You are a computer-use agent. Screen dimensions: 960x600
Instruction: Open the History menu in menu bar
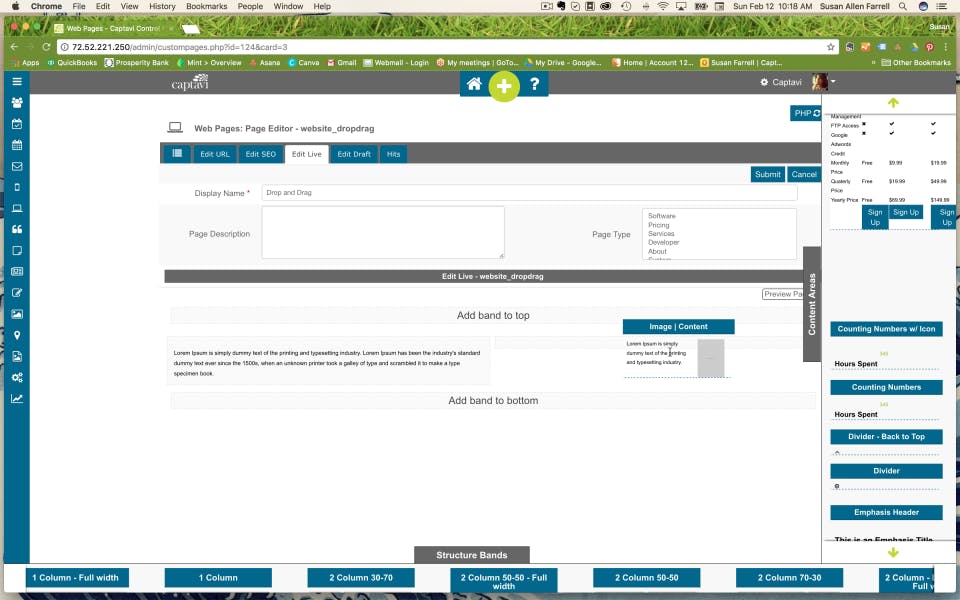[162, 6]
